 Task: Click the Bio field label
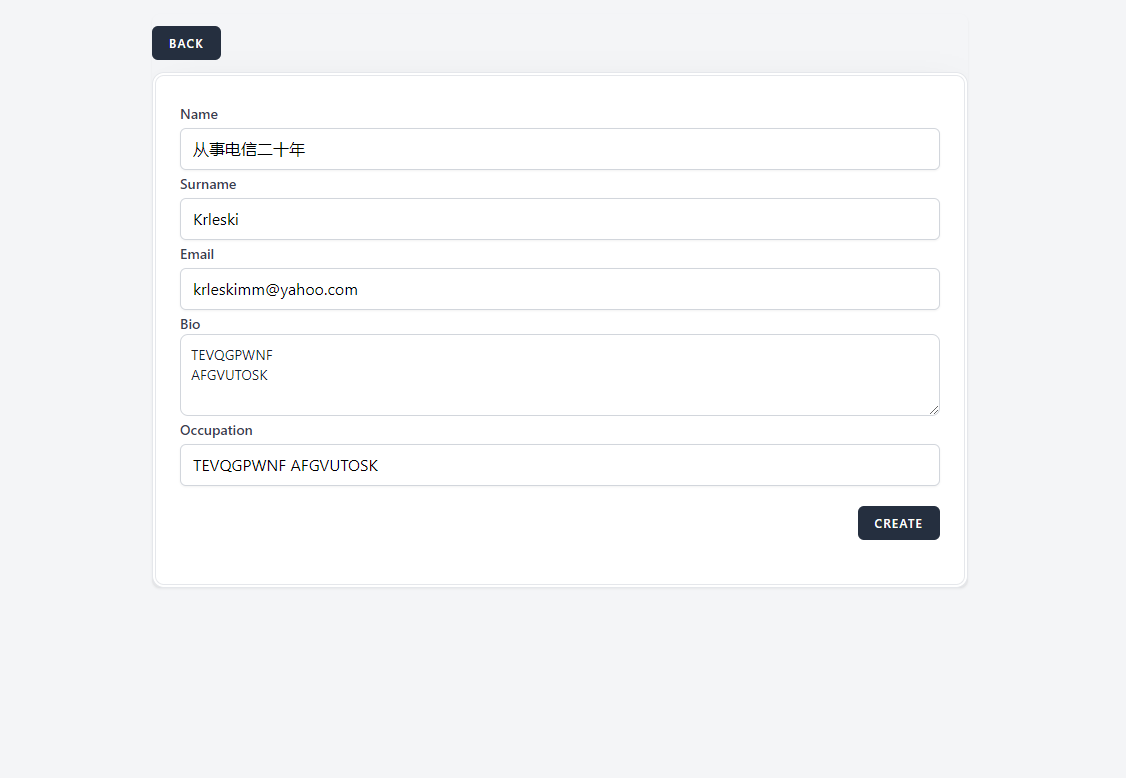click(190, 324)
